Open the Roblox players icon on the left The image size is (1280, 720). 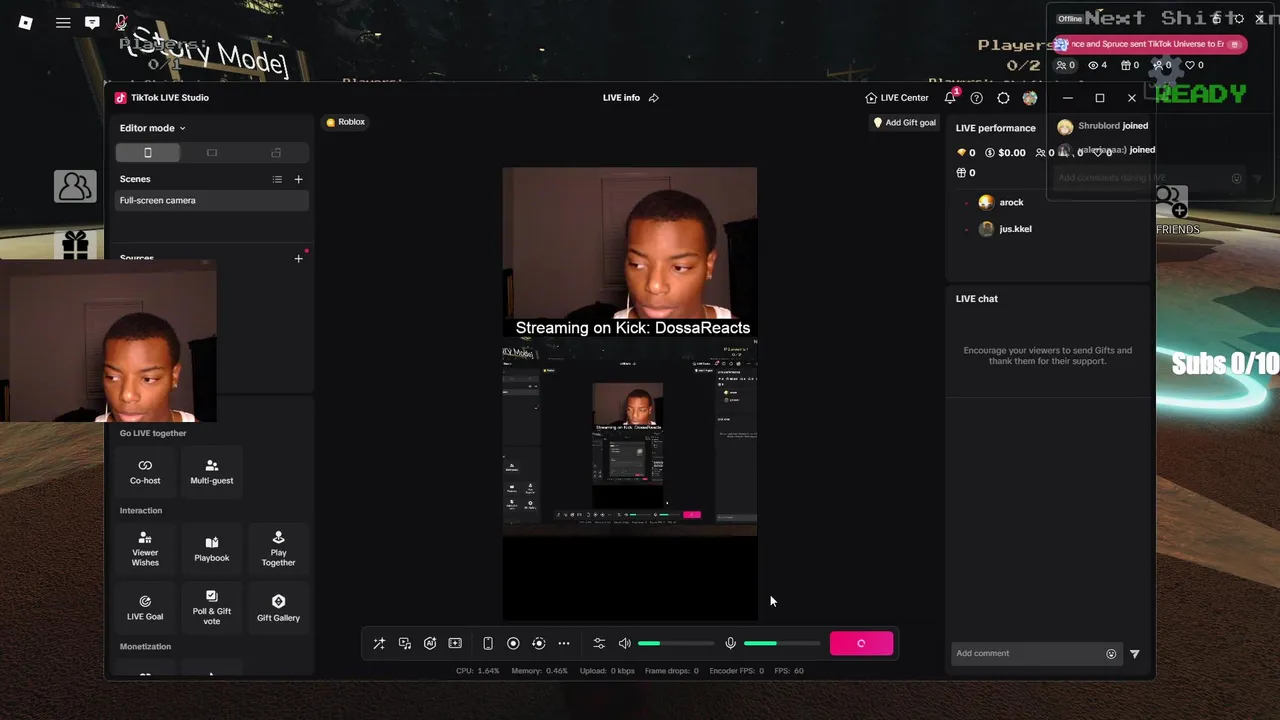(x=75, y=186)
